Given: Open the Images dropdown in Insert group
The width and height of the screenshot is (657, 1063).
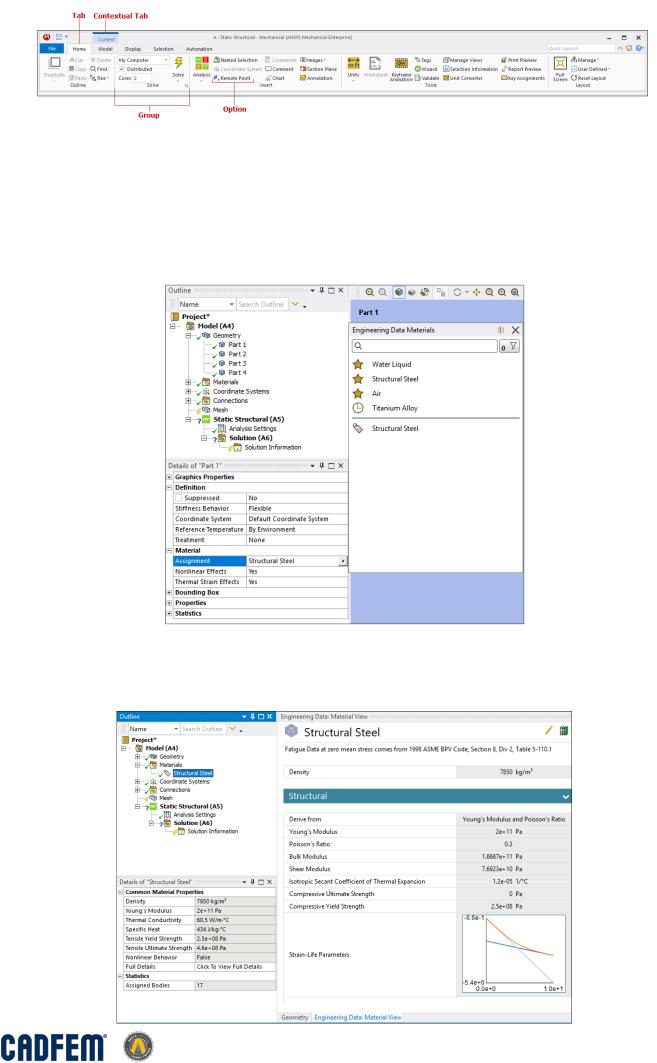Looking at the screenshot, I should tap(313, 60).
